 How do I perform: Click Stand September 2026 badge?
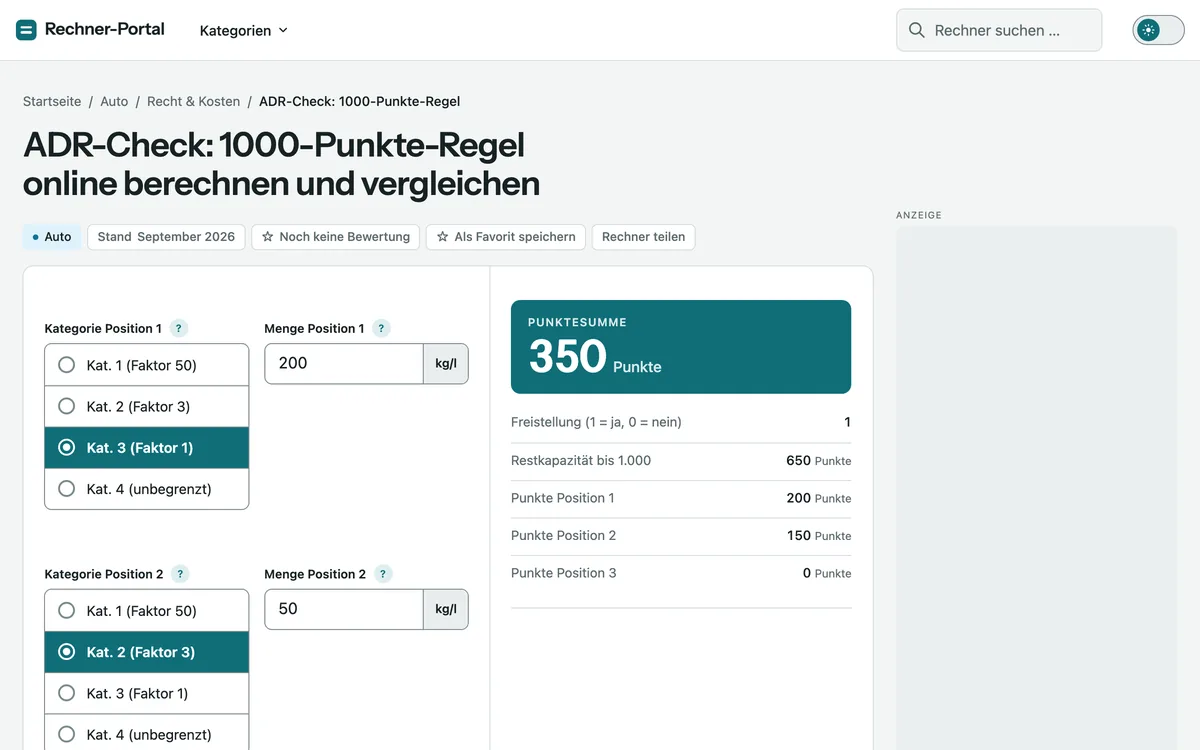(x=166, y=237)
